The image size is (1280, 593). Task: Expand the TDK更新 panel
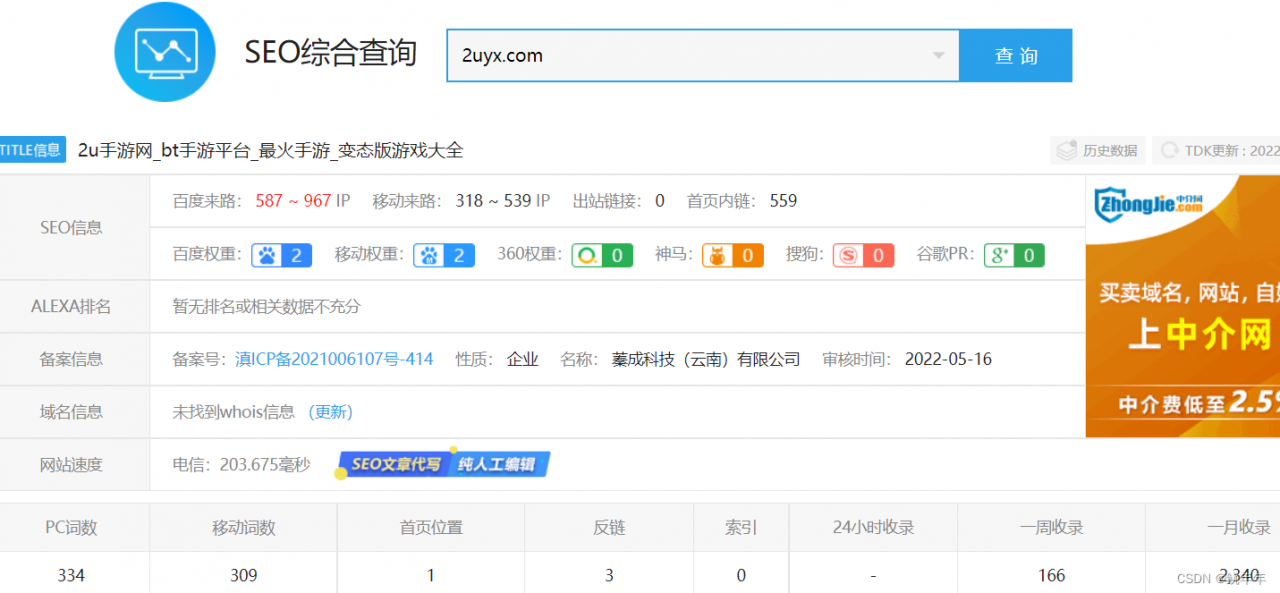[x=1215, y=149]
